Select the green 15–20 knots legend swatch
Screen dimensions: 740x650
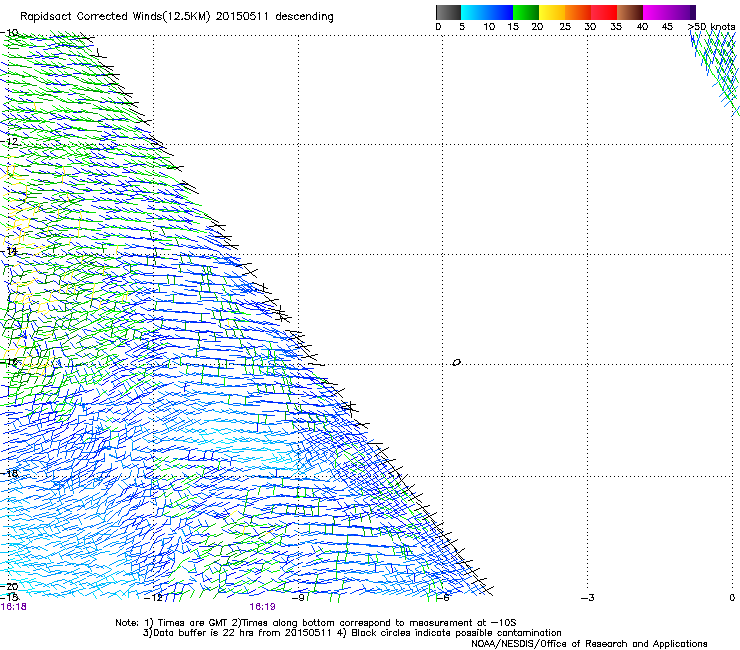coord(526,12)
